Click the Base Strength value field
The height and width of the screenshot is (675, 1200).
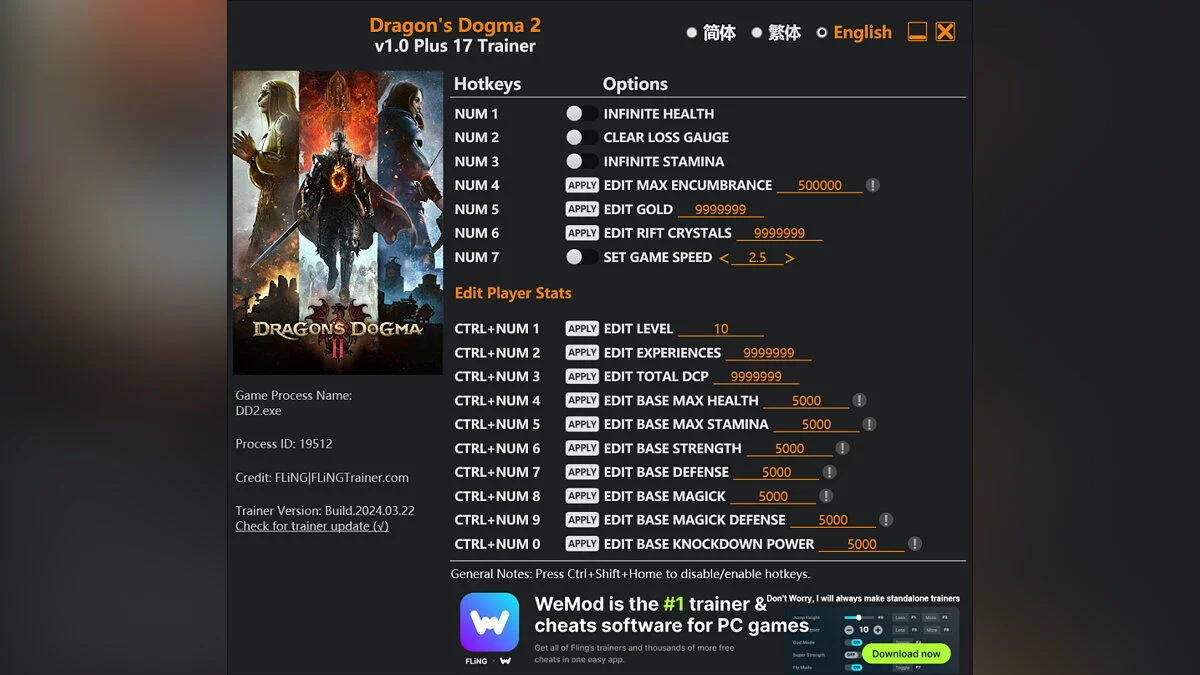point(789,448)
